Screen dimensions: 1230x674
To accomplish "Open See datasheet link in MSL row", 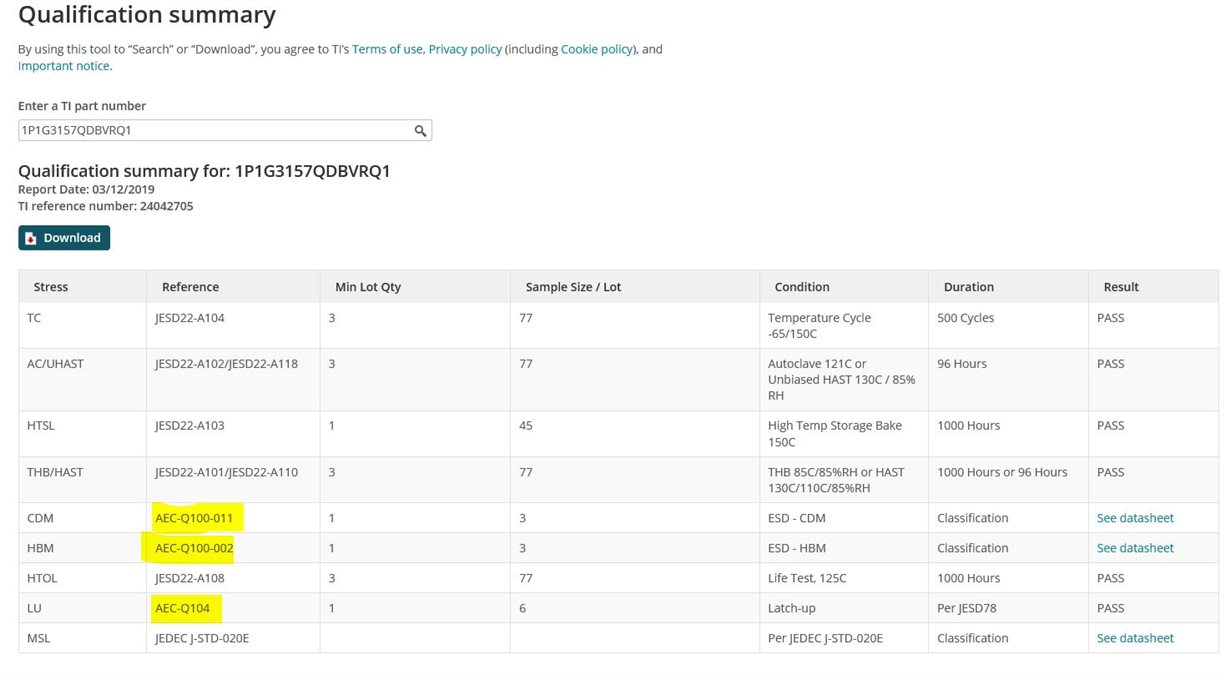I will [x=1135, y=638].
